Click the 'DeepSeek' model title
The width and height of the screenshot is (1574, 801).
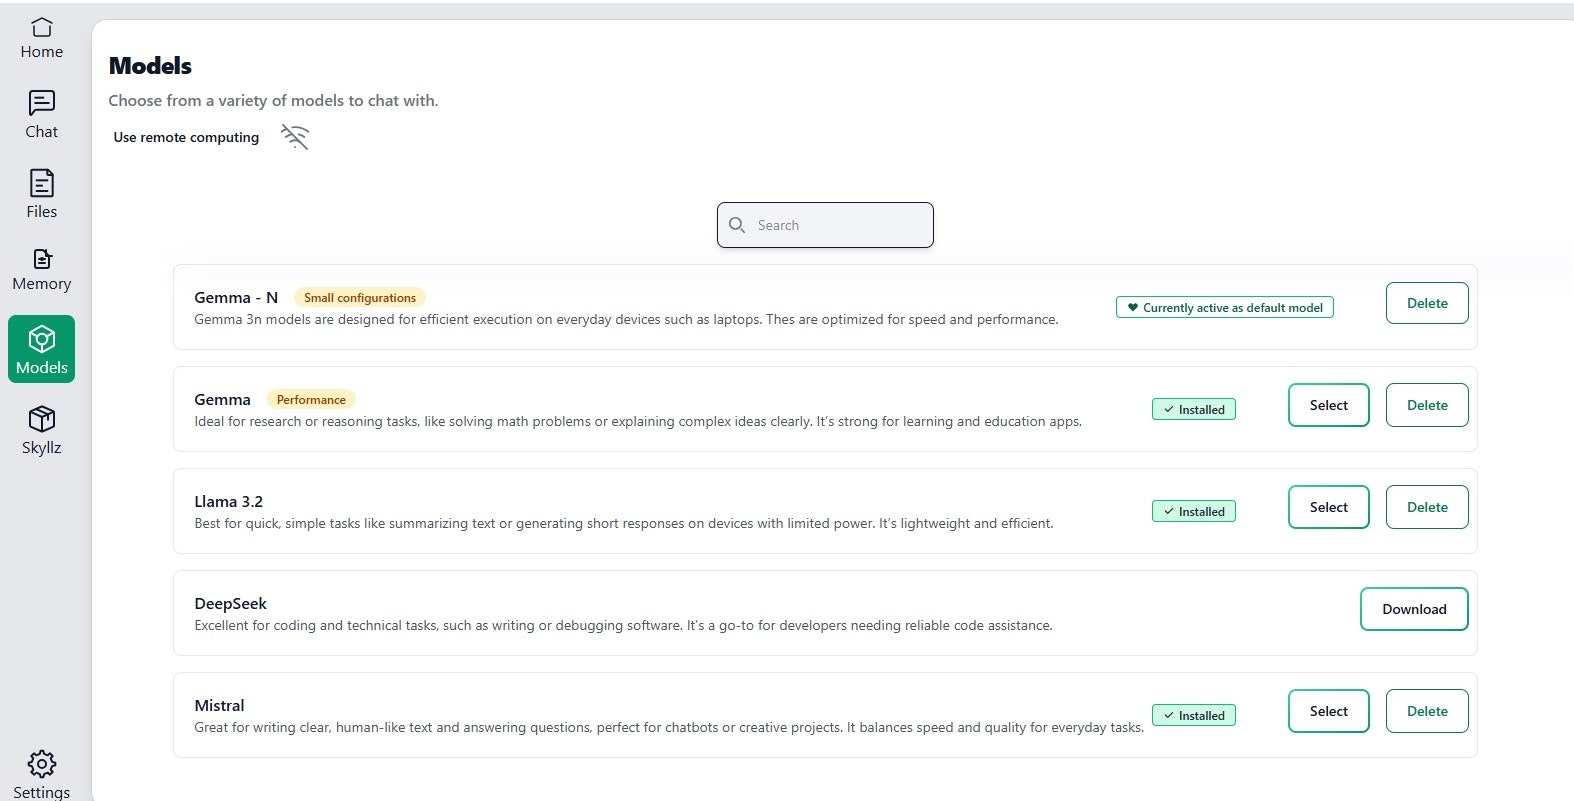click(231, 604)
